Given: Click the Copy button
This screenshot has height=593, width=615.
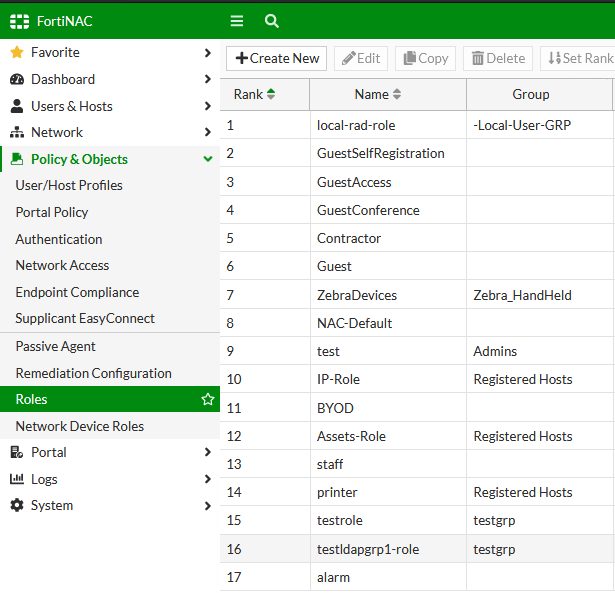Looking at the screenshot, I should (x=426, y=58).
